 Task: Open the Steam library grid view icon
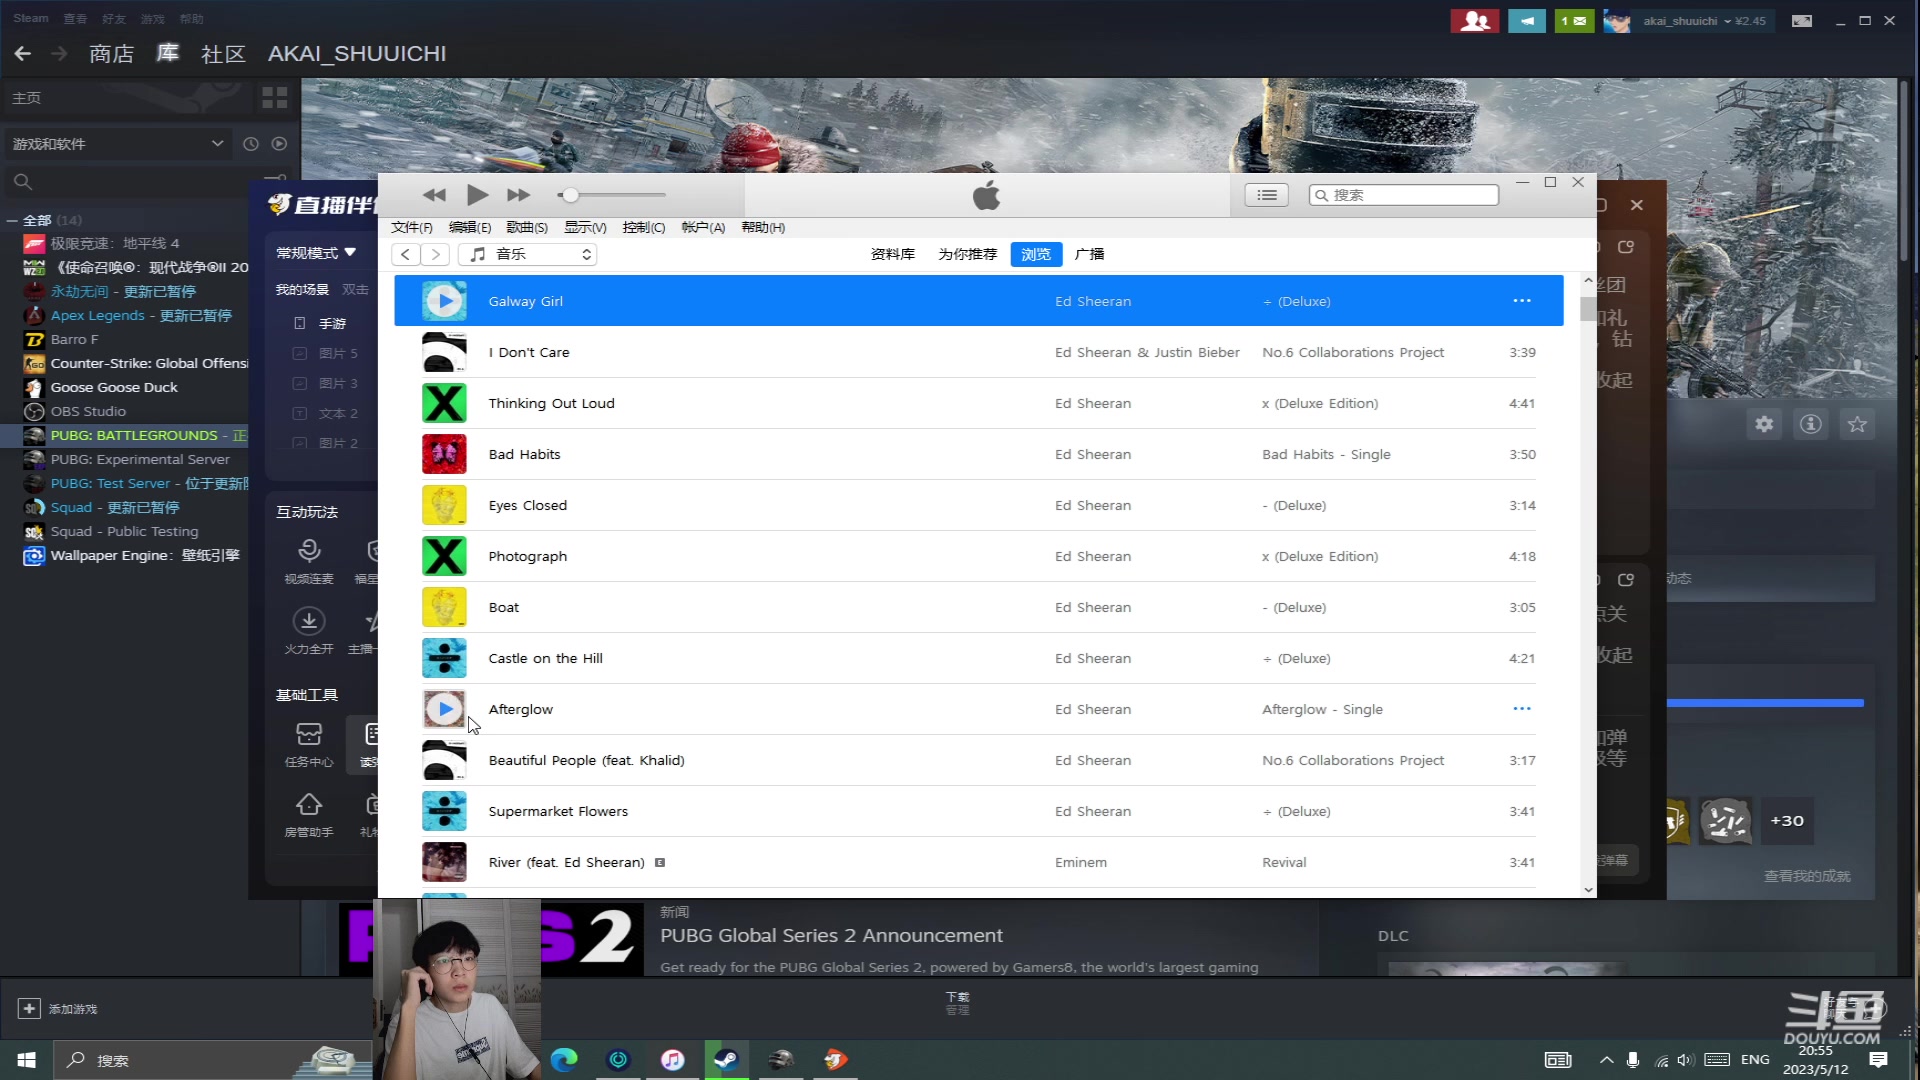[x=274, y=97]
